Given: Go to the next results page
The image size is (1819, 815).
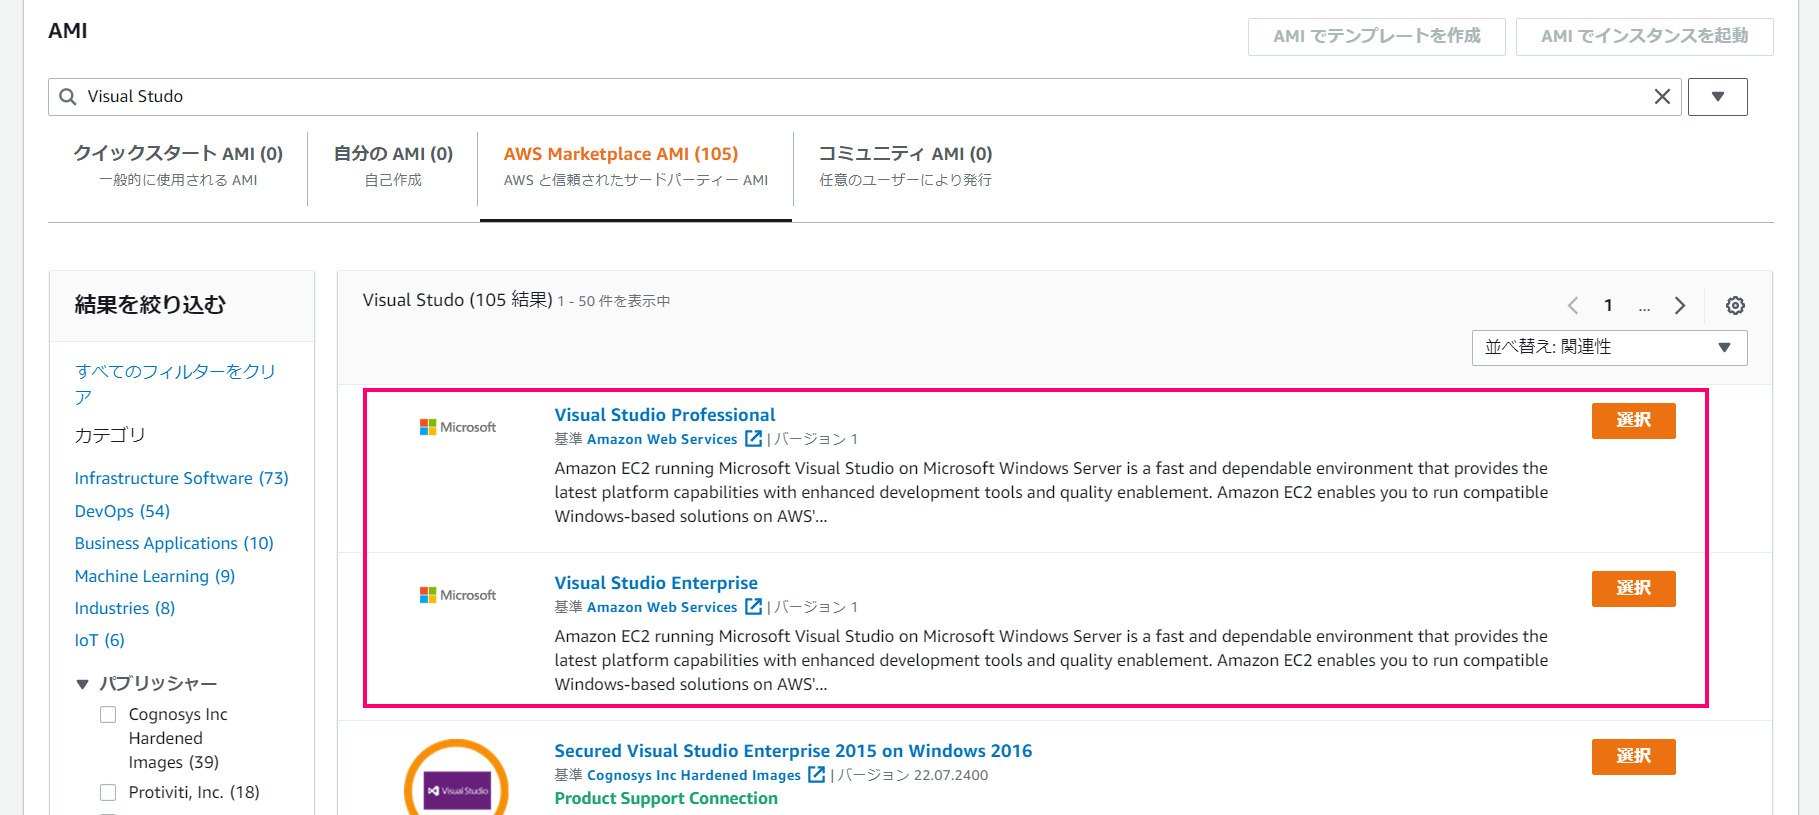Looking at the screenshot, I should click(x=1680, y=306).
